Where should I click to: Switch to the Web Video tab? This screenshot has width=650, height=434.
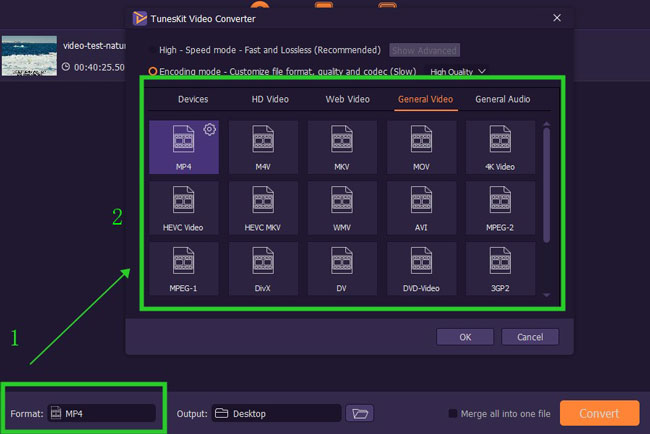tap(347, 99)
